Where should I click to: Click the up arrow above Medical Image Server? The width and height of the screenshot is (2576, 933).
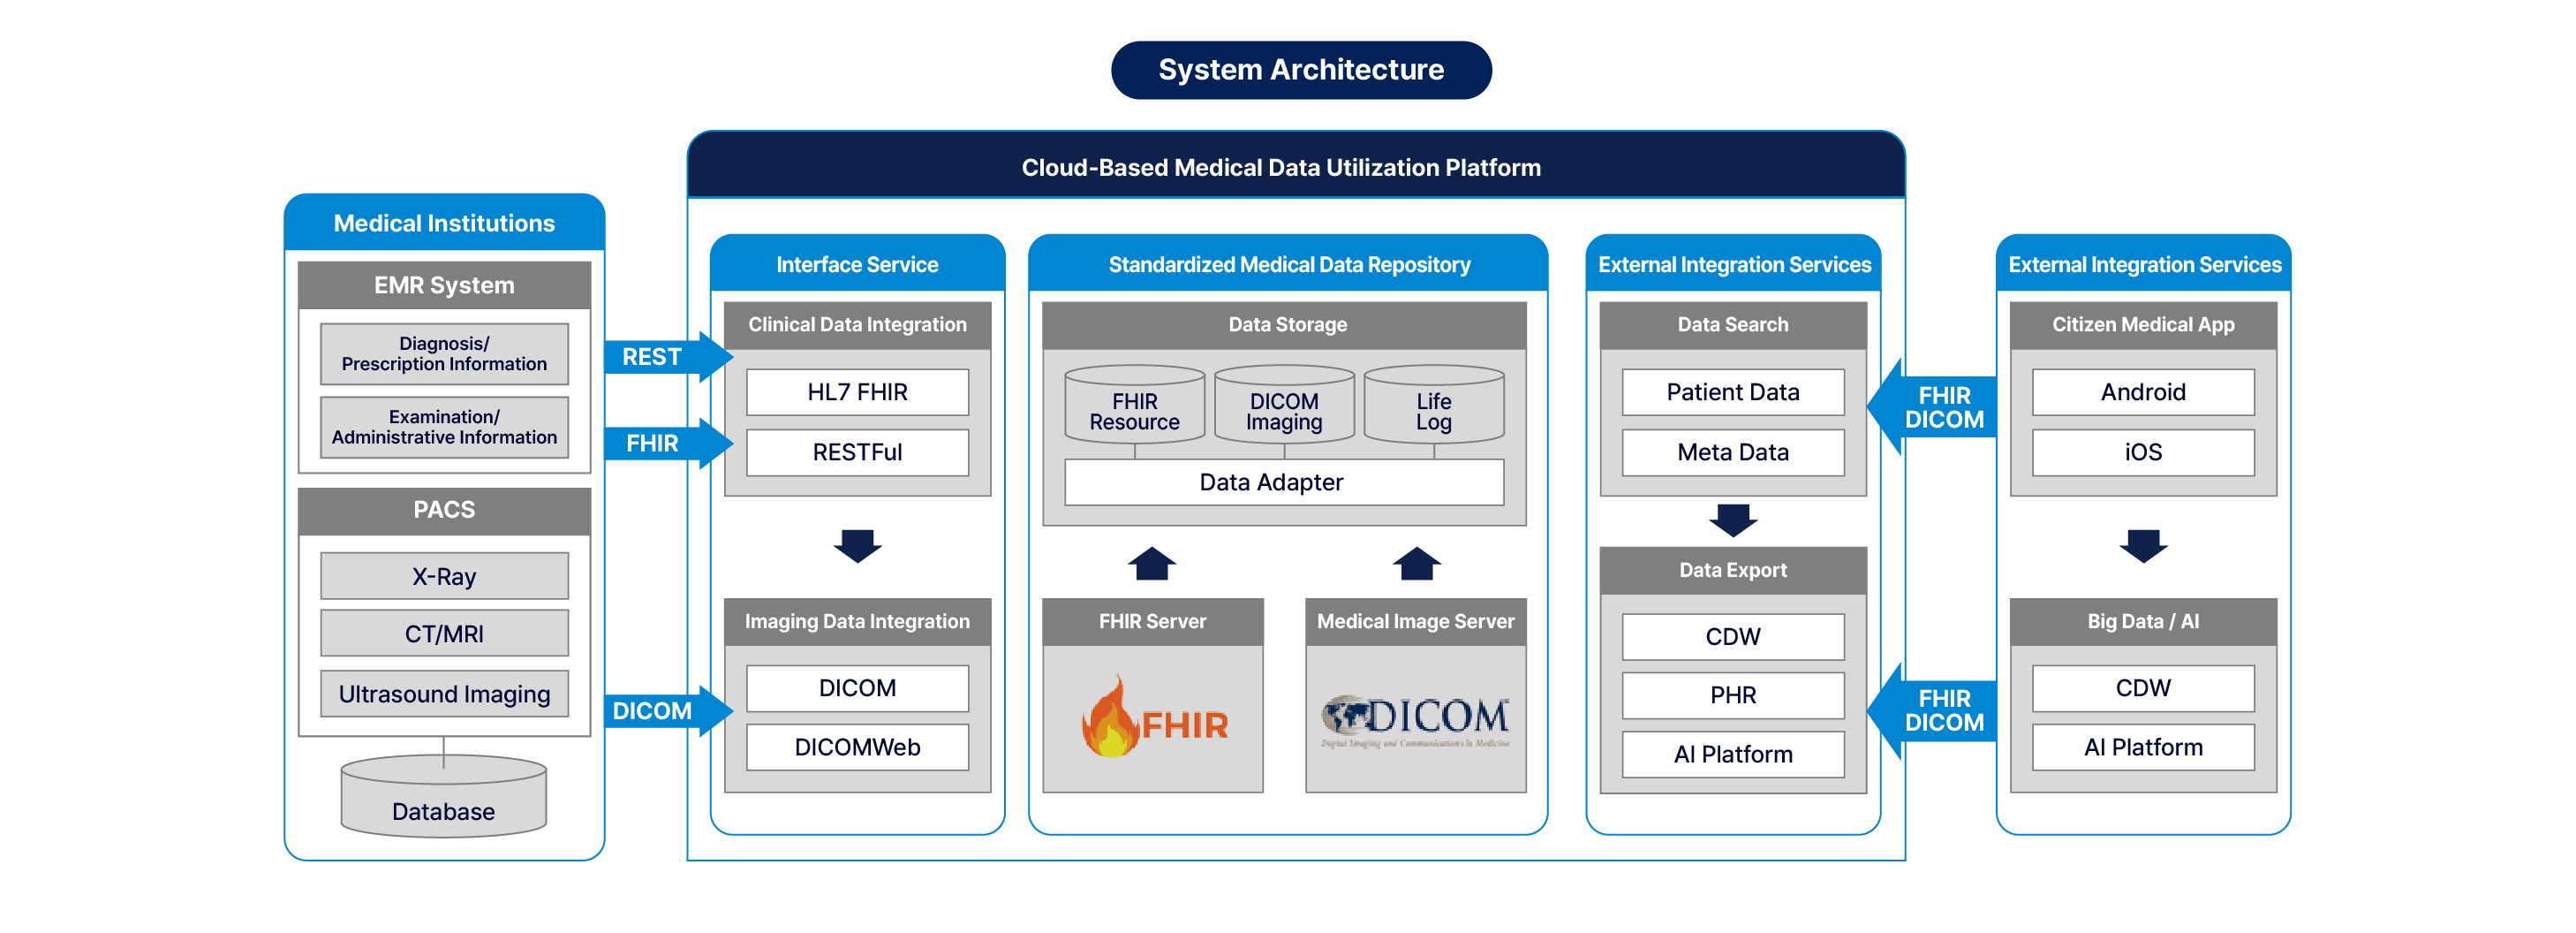click(1416, 564)
